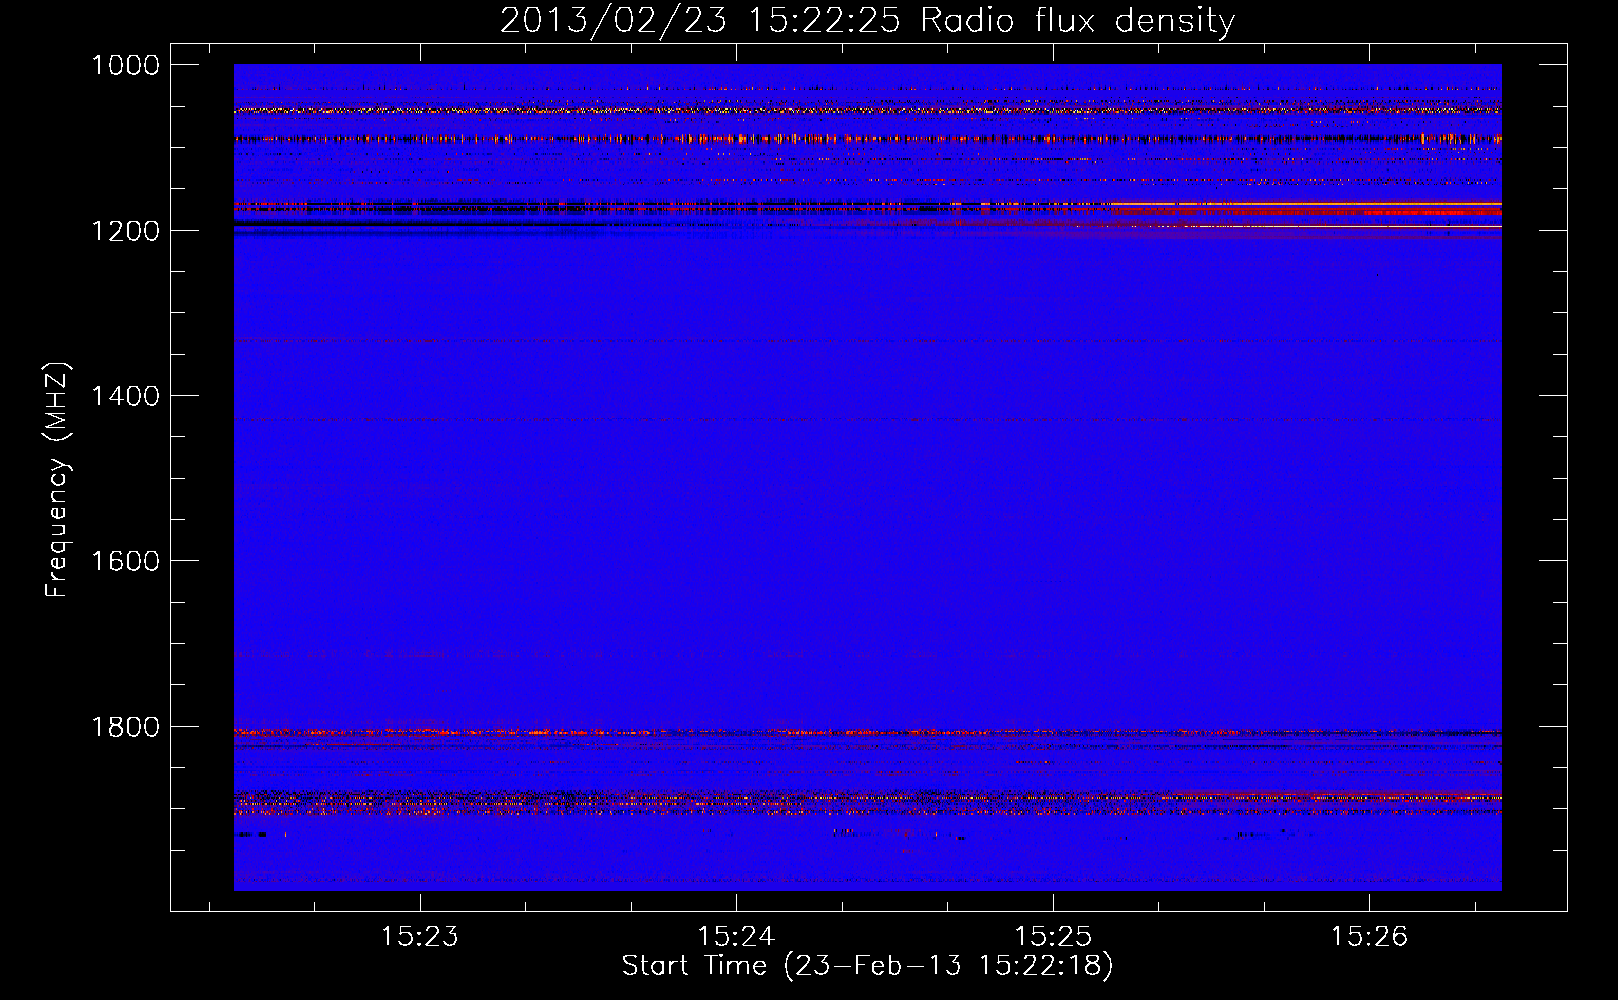Click the 15:24 time tick label
The height and width of the screenshot is (1000, 1618).
(736, 936)
